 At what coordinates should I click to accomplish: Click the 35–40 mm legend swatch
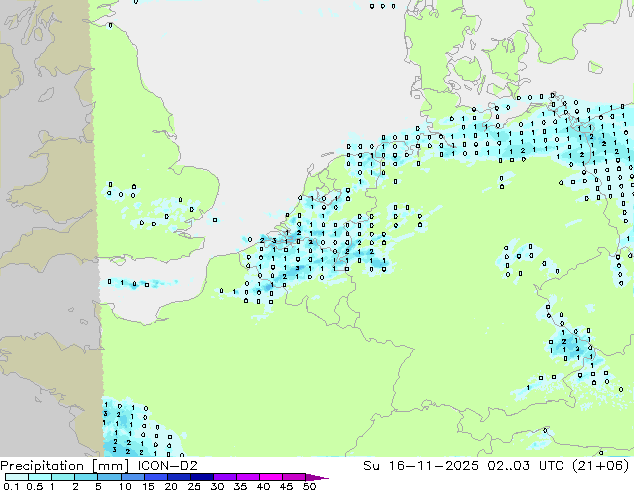(247, 477)
